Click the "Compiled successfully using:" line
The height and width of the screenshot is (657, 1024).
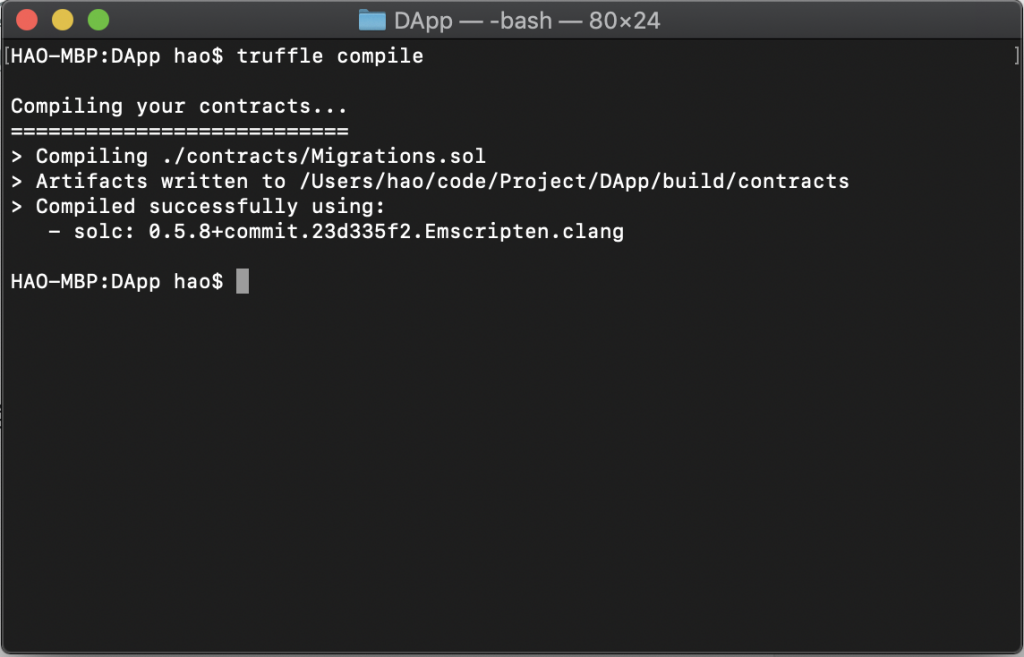pyautogui.click(x=210, y=206)
